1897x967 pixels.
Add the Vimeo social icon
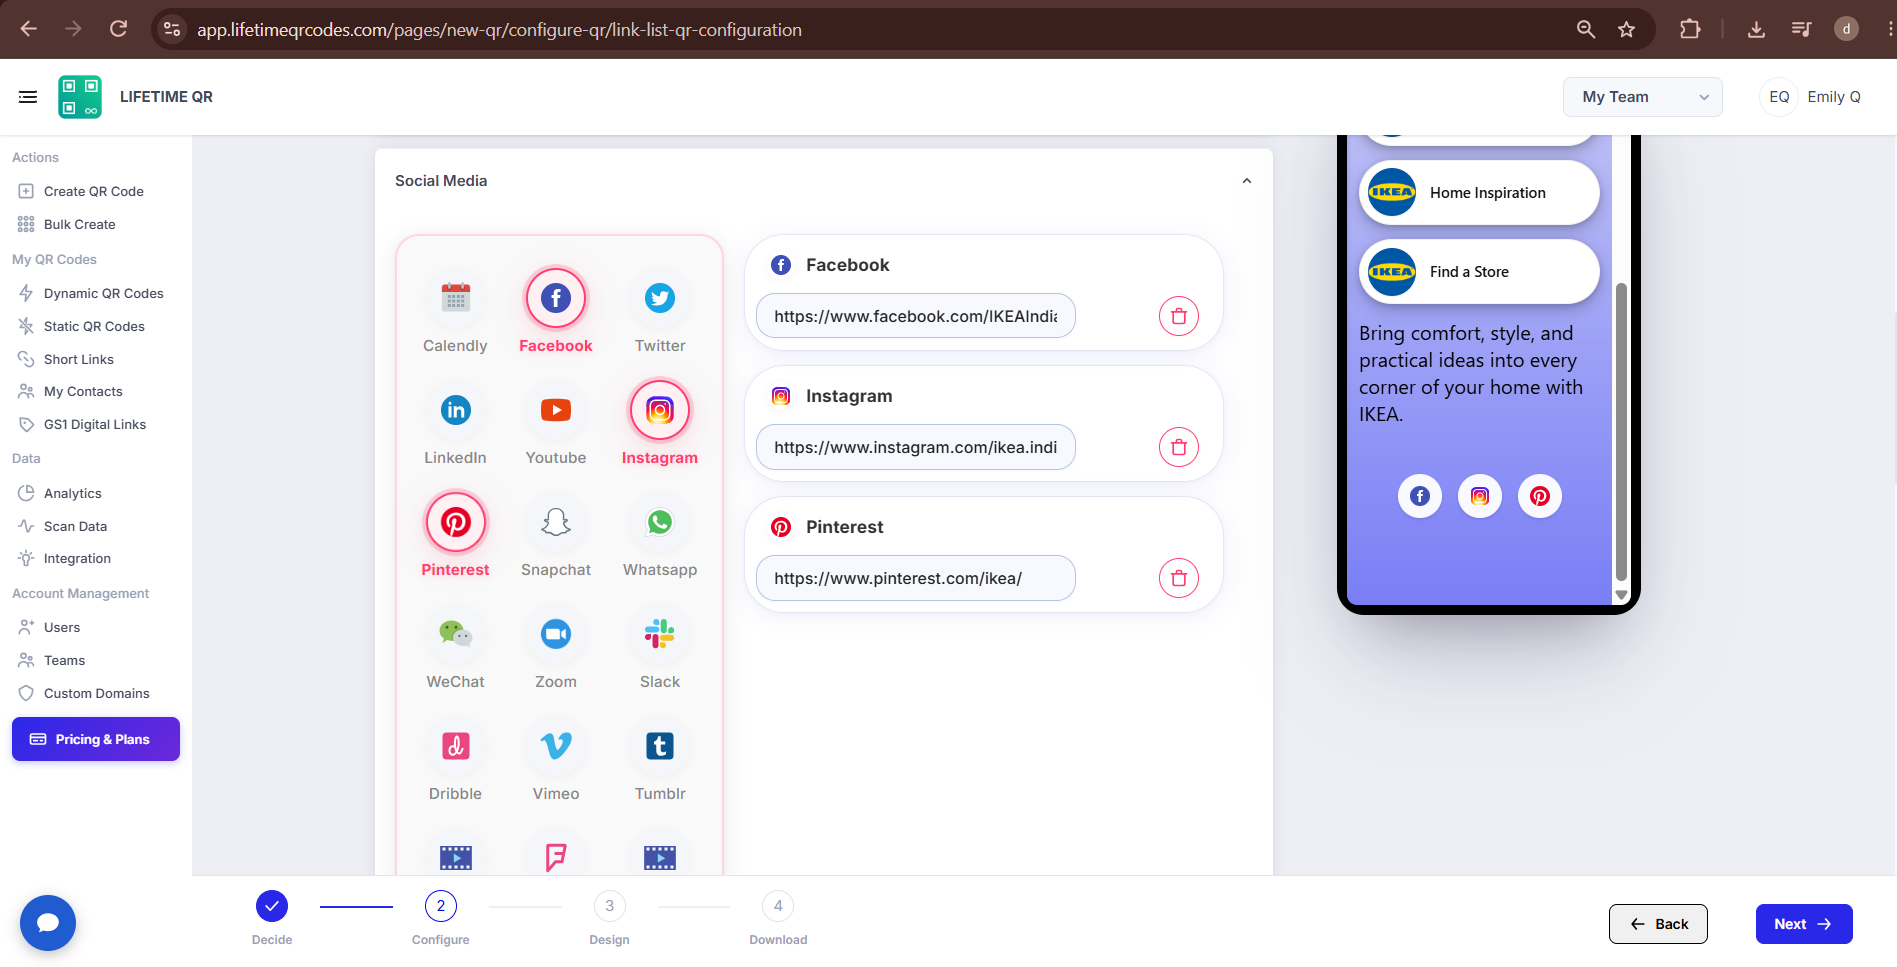pos(556,746)
